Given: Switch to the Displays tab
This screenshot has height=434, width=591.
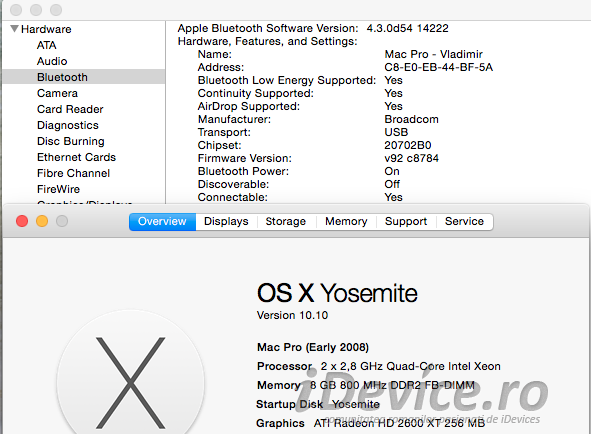Looking at the screenshot, I should point(226,221).
